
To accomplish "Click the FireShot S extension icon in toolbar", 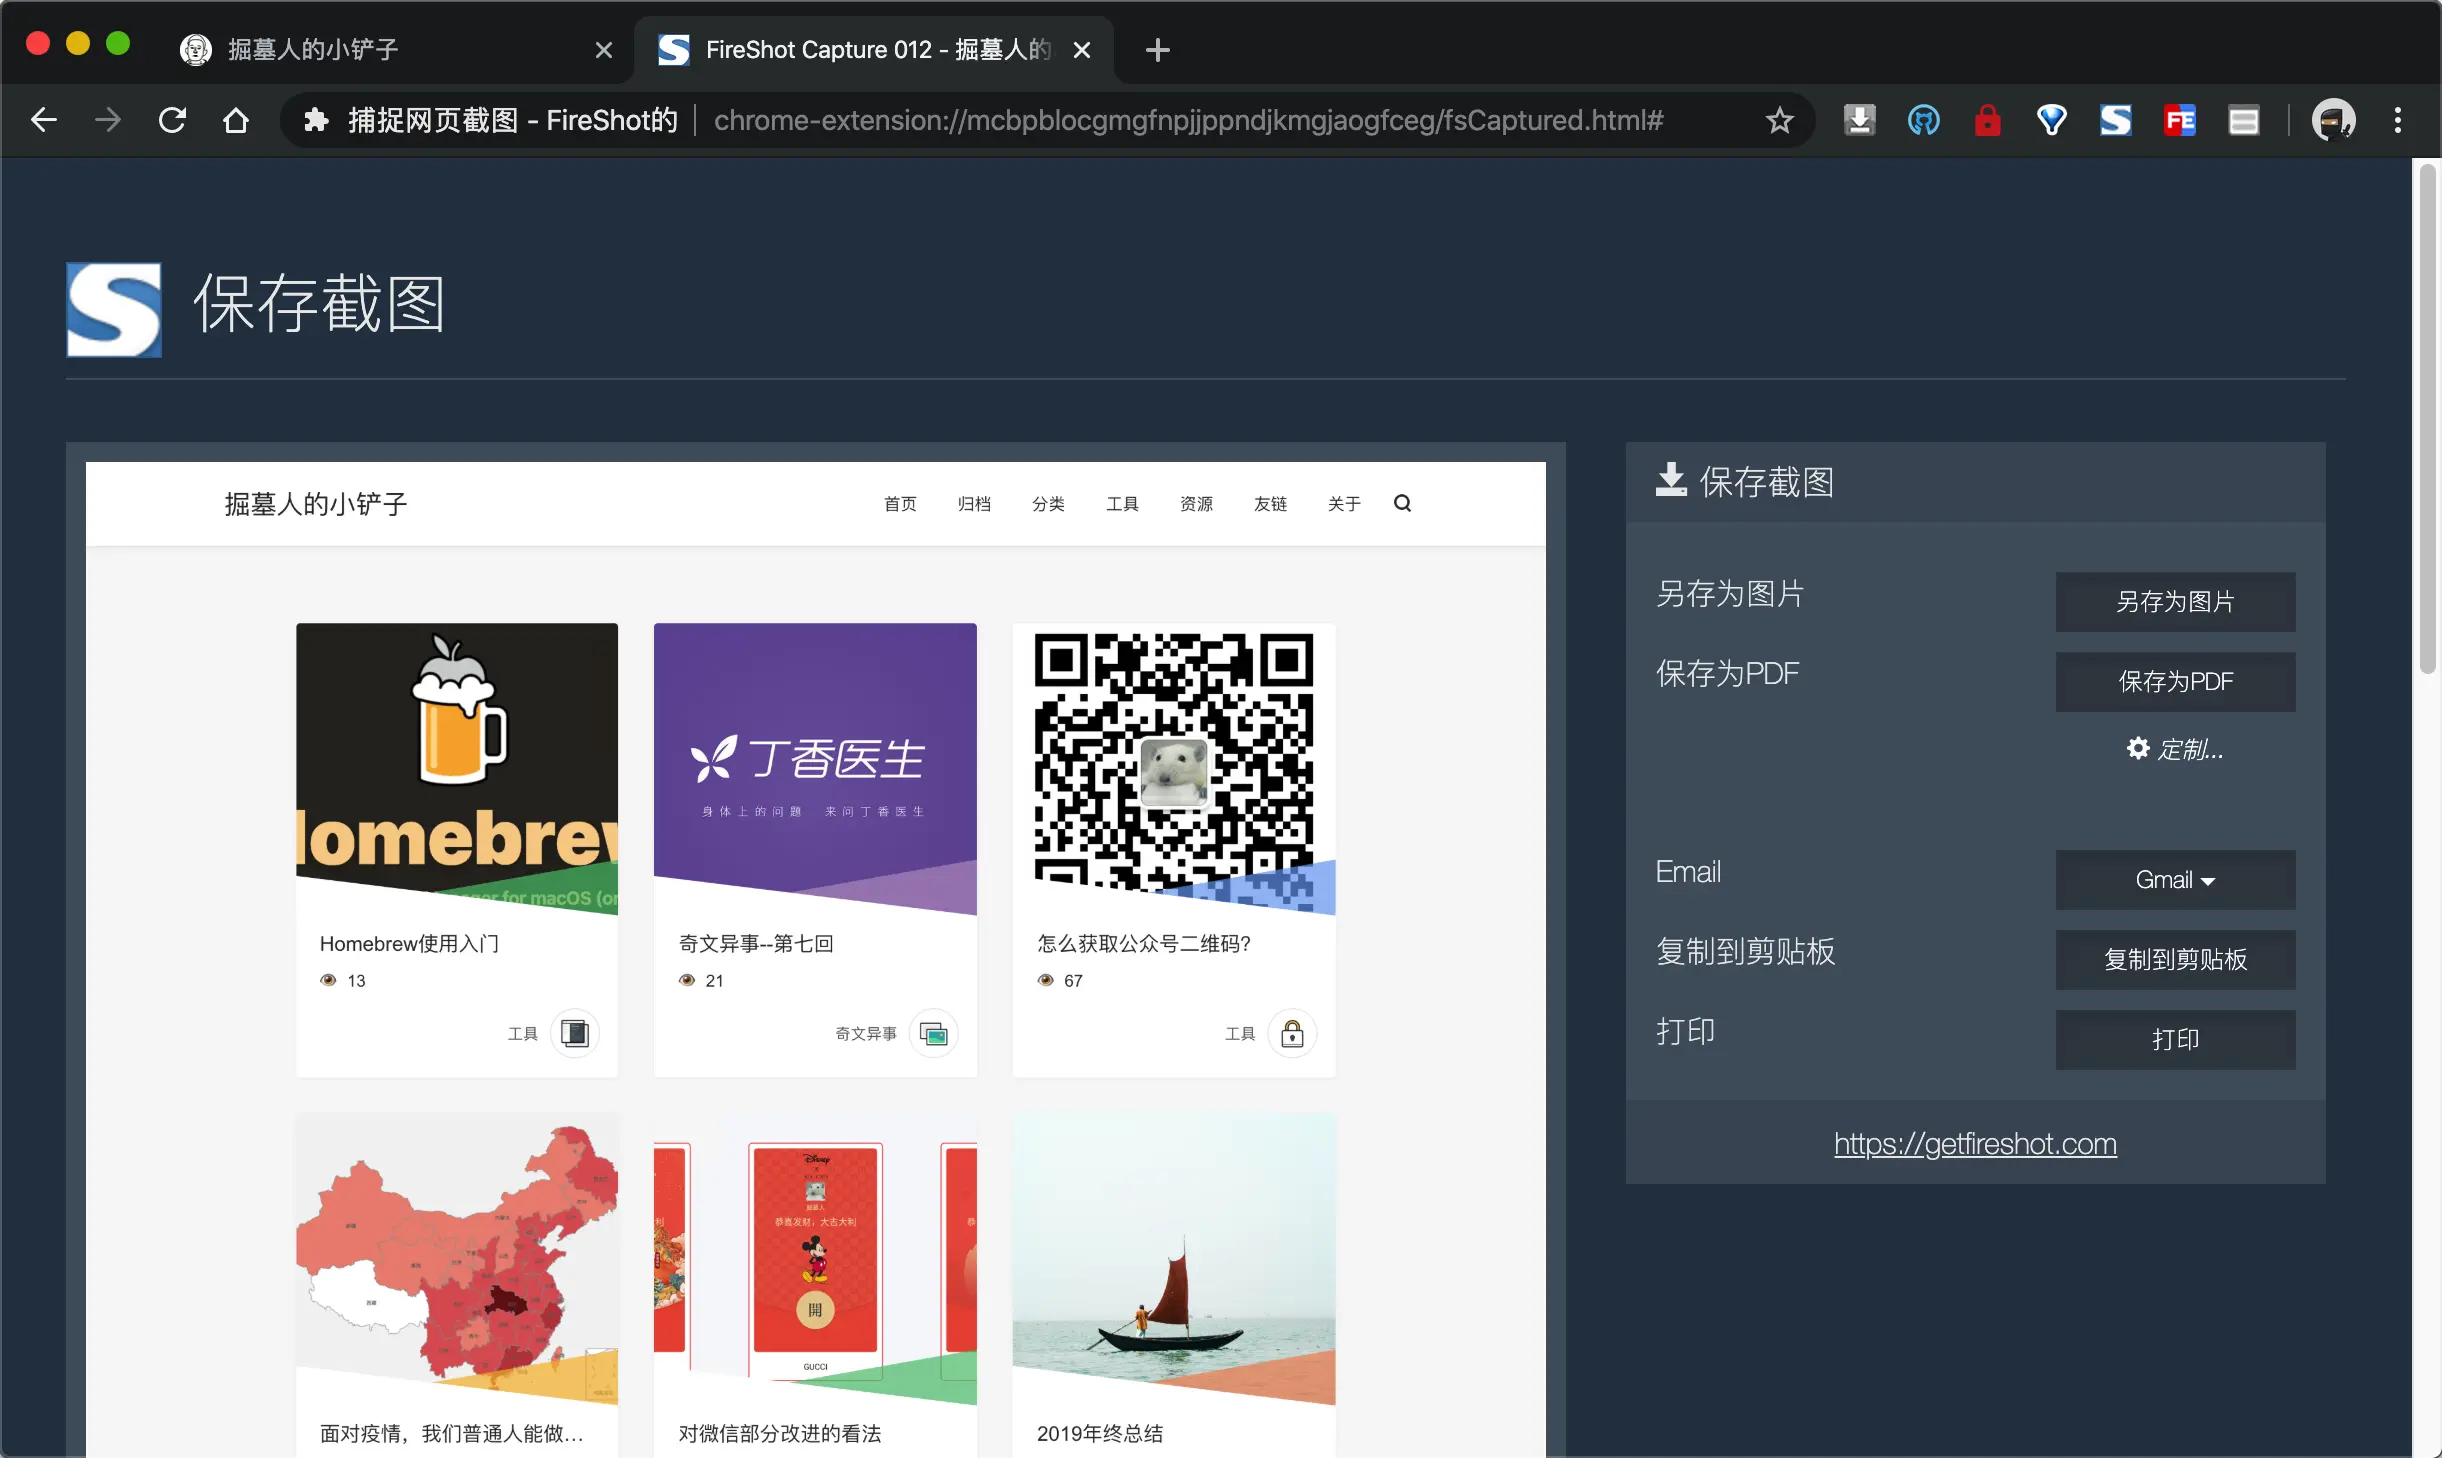I will 2115,121.
